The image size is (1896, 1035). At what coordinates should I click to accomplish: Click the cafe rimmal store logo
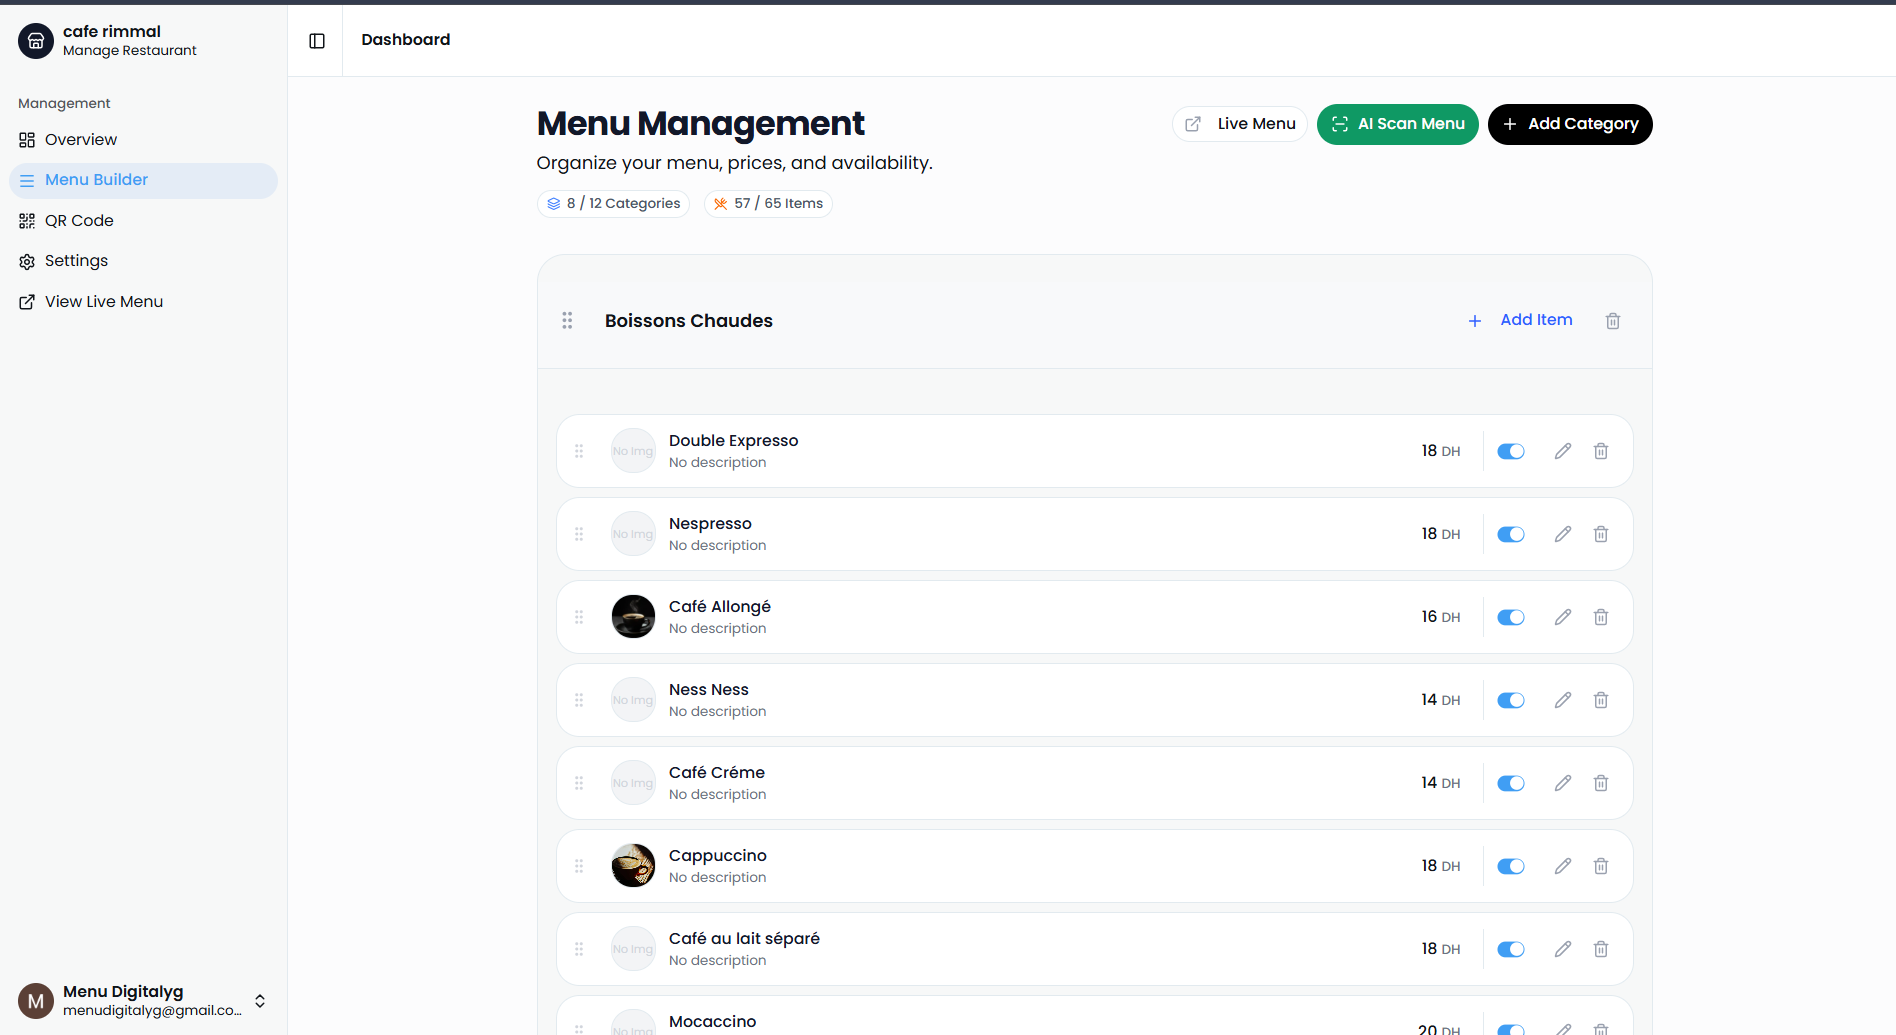[36, 41]
